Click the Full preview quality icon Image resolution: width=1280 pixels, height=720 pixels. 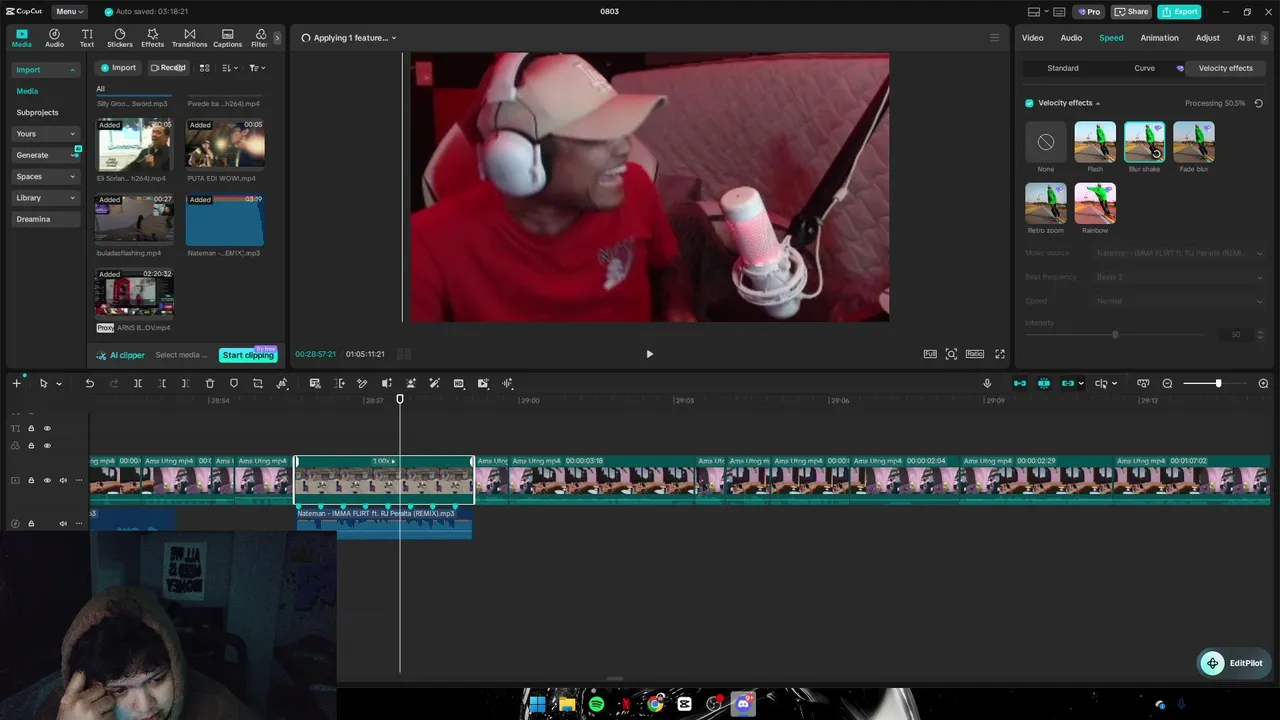tap(930, 354)
